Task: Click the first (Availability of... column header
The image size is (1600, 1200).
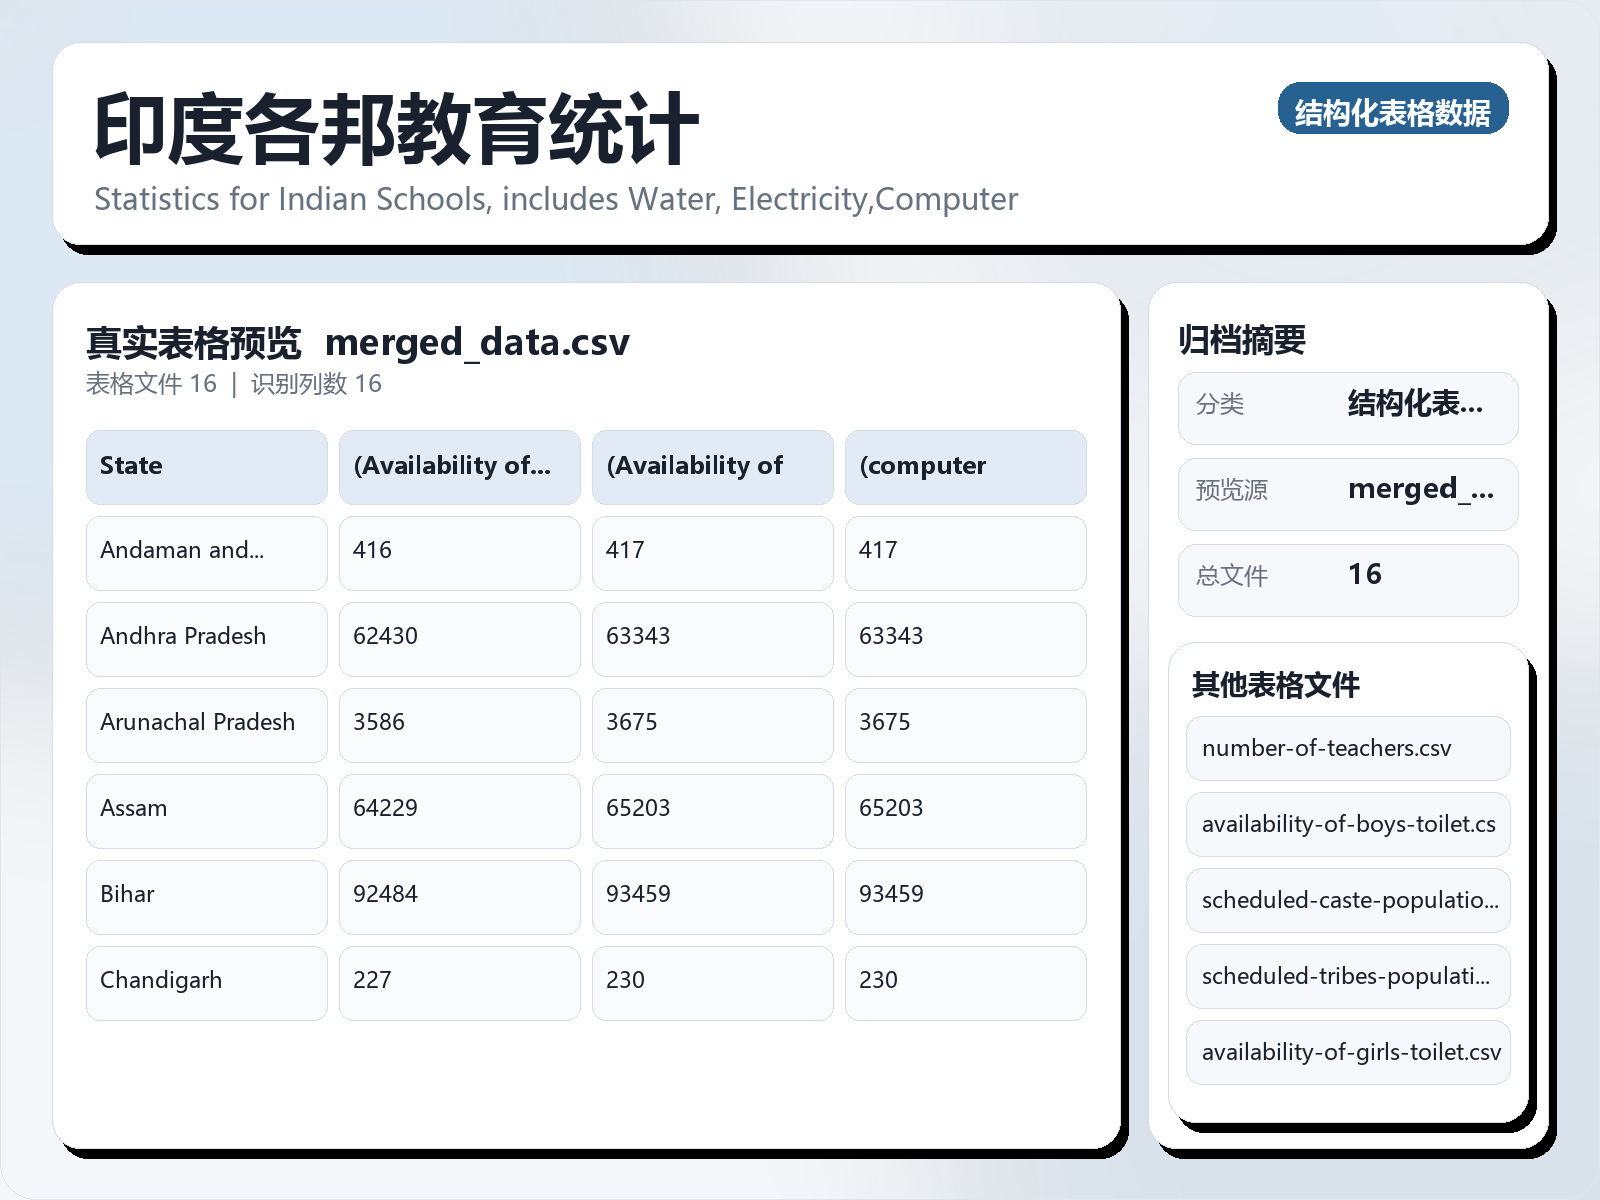Action: coord(459,466)
